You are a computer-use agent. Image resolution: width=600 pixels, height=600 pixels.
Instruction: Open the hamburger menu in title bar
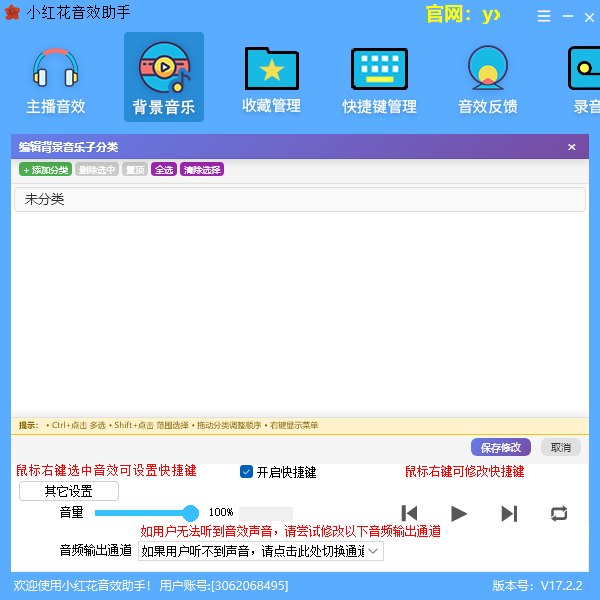click(x=543, y=16)
